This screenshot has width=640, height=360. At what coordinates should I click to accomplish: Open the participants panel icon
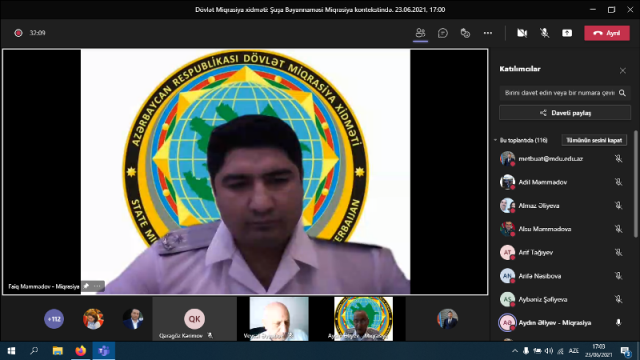click(420, 33)
